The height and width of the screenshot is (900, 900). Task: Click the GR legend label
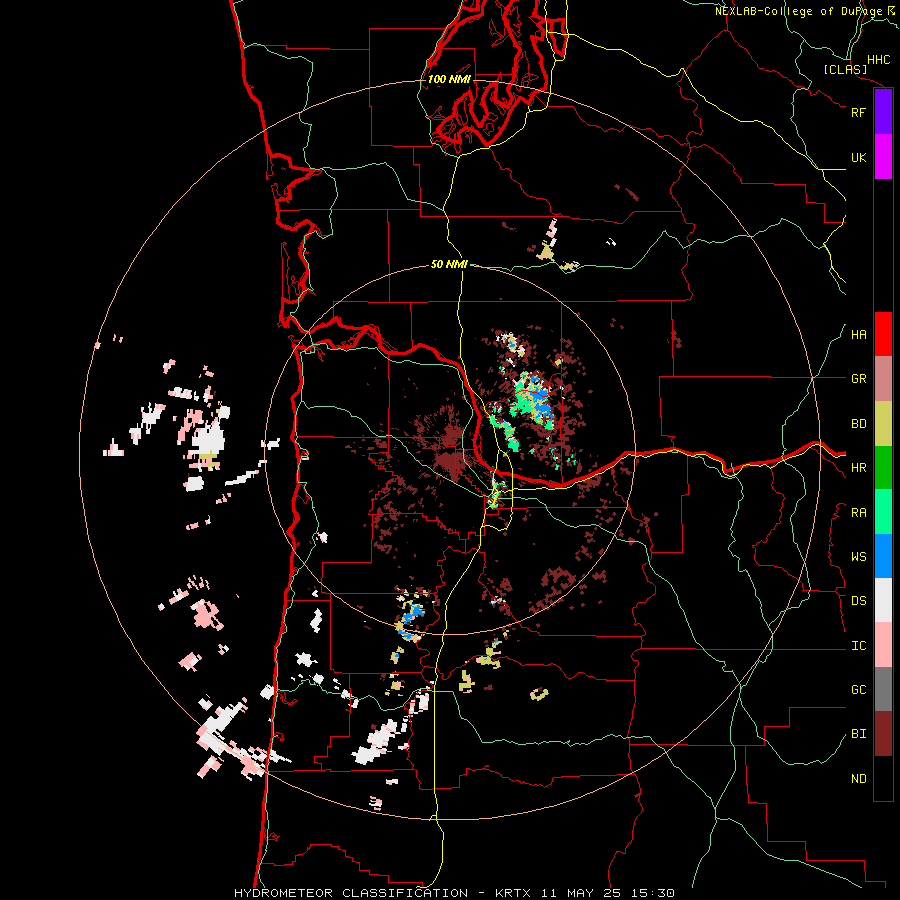pyautogui.click(x=858, y=379)
